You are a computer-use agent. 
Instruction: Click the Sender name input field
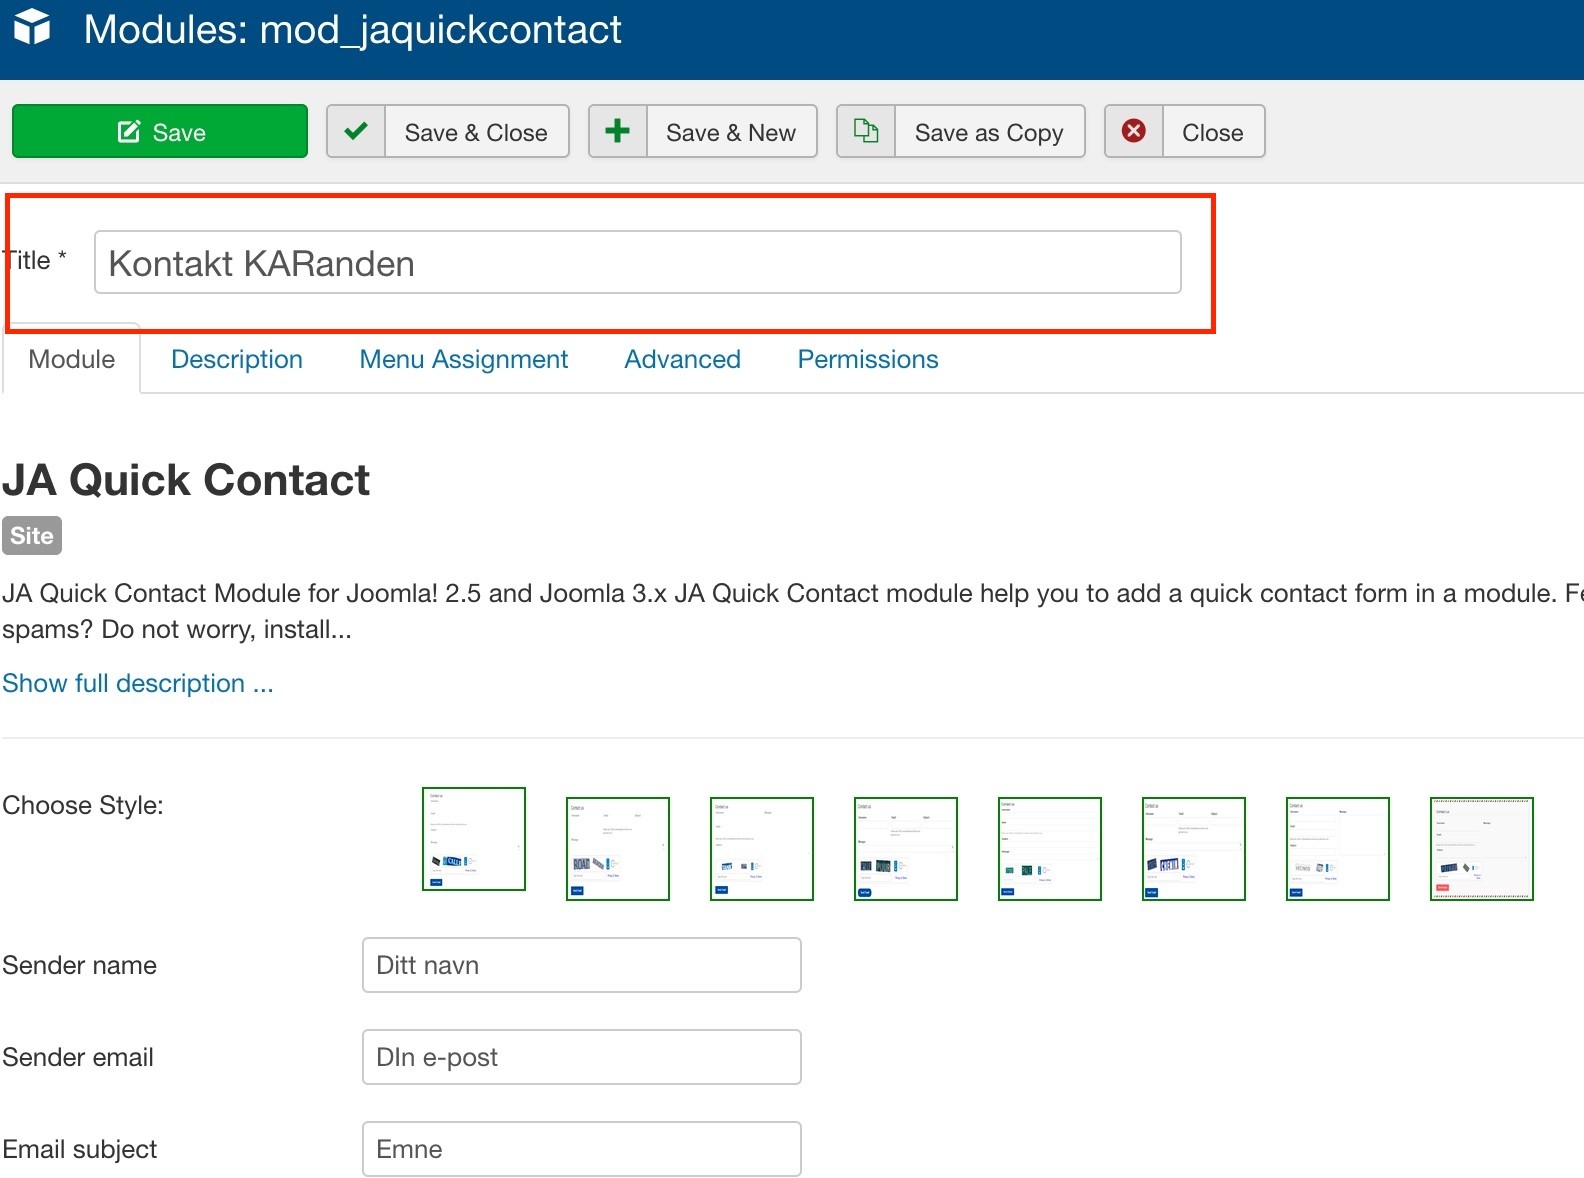click(582, 965)
